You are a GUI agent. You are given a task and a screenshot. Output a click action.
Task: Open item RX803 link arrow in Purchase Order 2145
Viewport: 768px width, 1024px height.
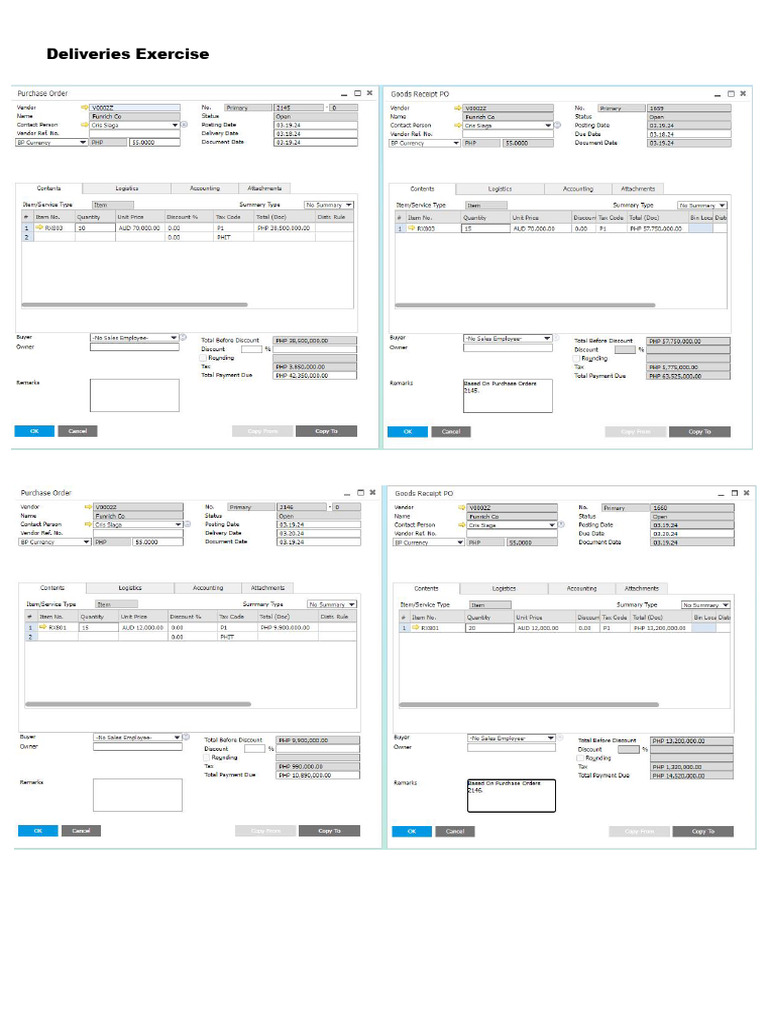(39, 227)
